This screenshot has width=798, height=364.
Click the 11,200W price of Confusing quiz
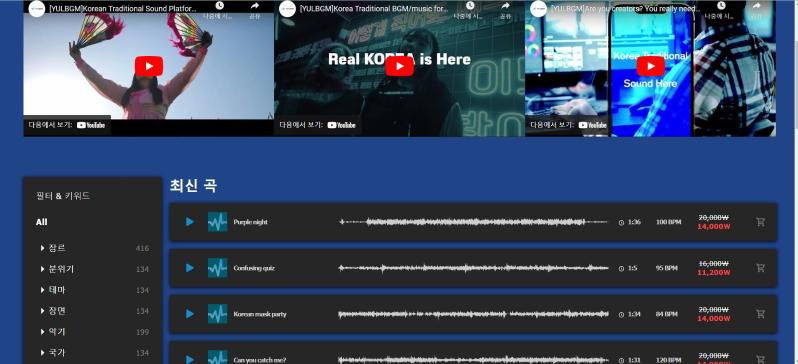[714, 272]
